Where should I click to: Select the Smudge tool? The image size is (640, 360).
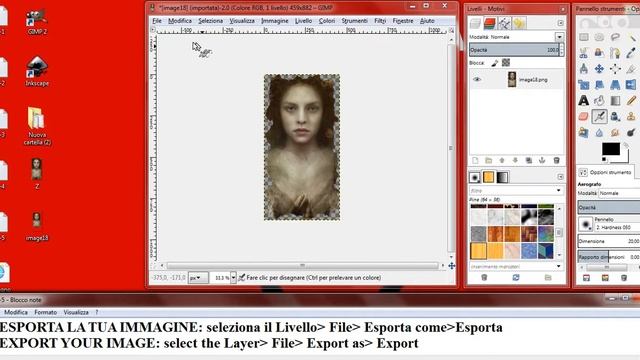pyautogui.click(x=615, y=132)
